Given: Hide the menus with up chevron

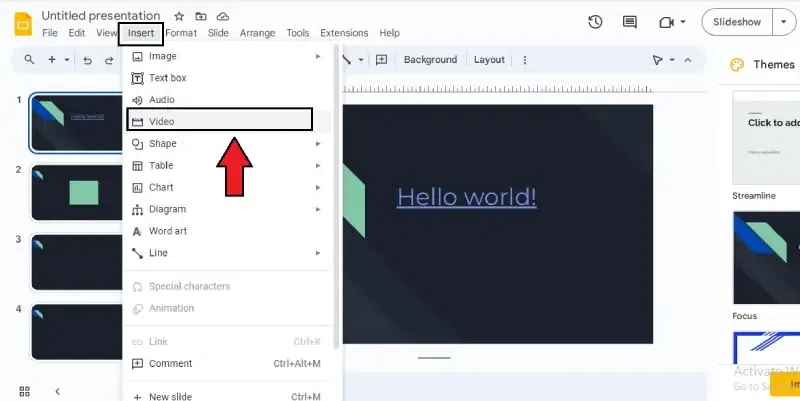Looking at the screenshot, I should [x=688, y=60].
